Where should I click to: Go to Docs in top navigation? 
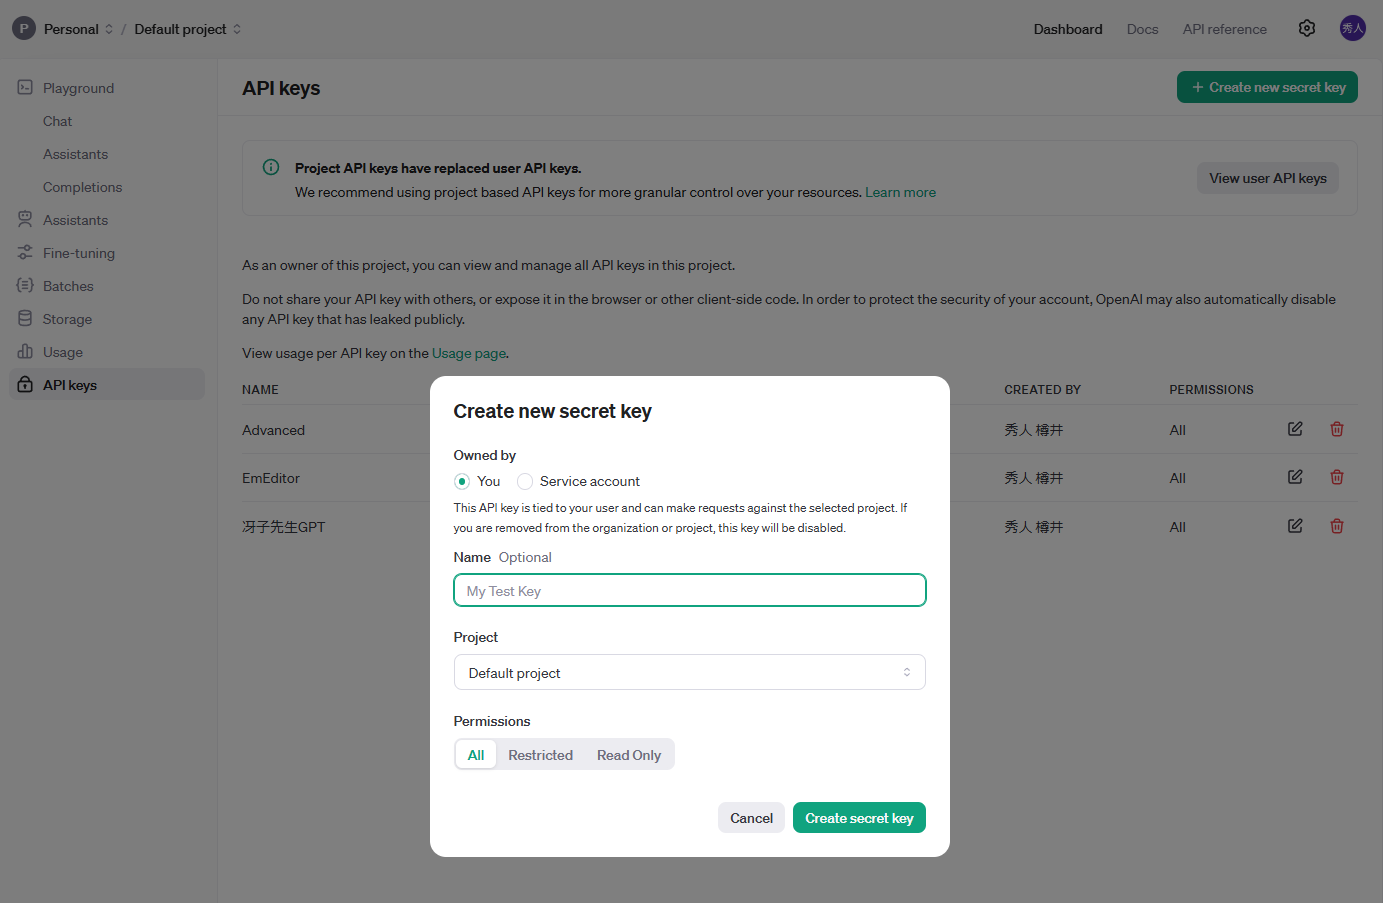tap(1142, 29)
